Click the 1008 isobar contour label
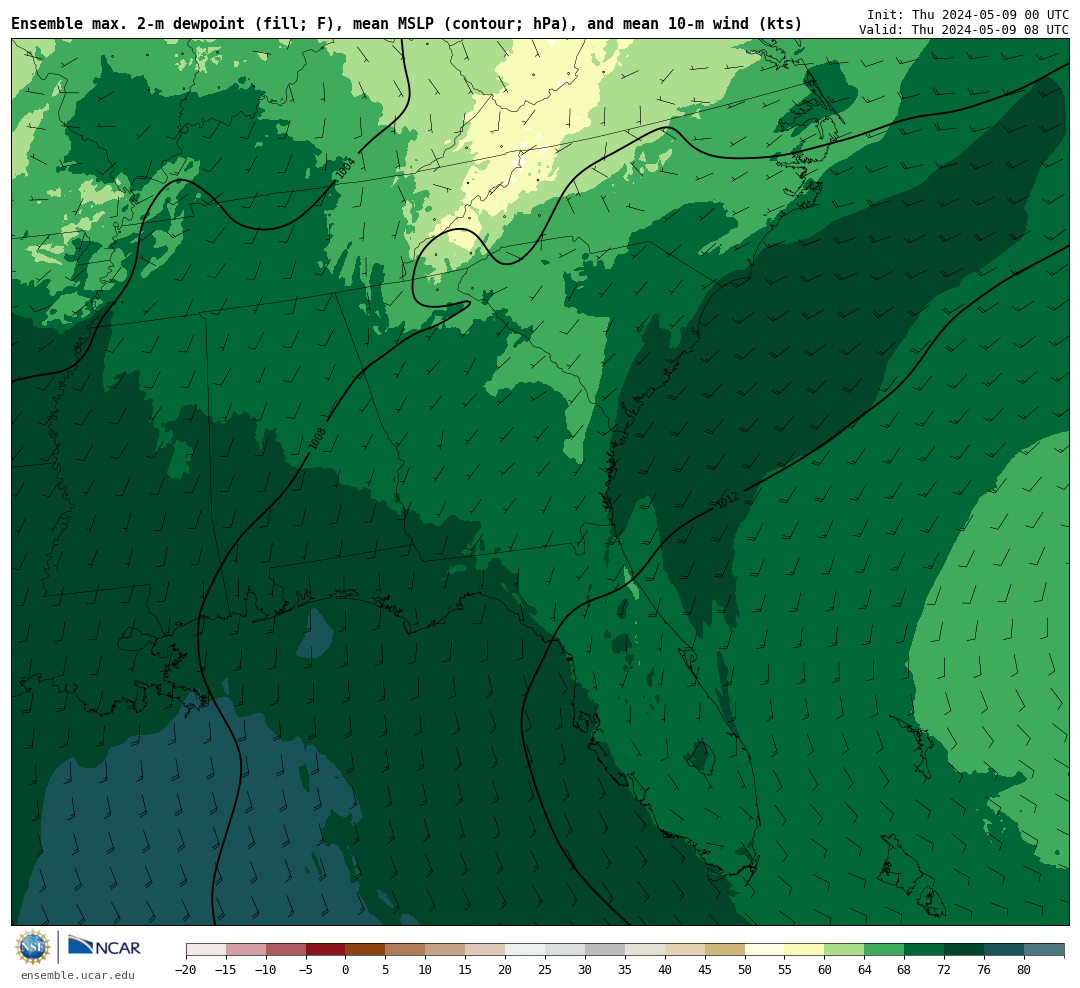This screenshot has height=988, width=1080. pos(317,439)
